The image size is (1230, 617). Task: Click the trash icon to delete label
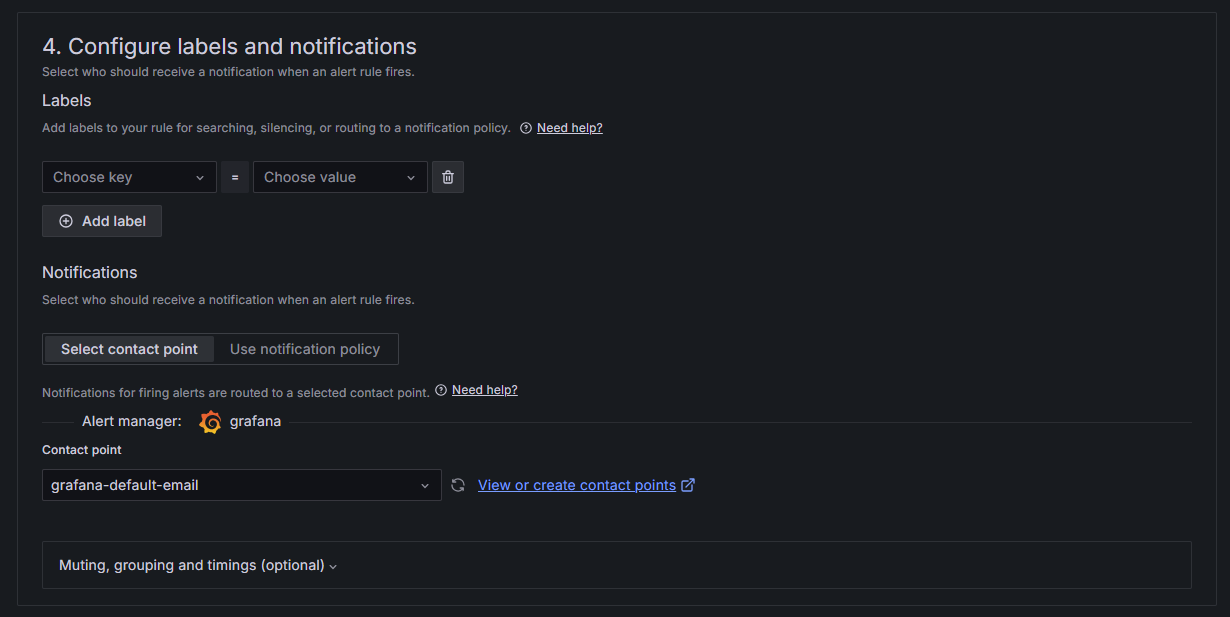click(x=448, y=177)
